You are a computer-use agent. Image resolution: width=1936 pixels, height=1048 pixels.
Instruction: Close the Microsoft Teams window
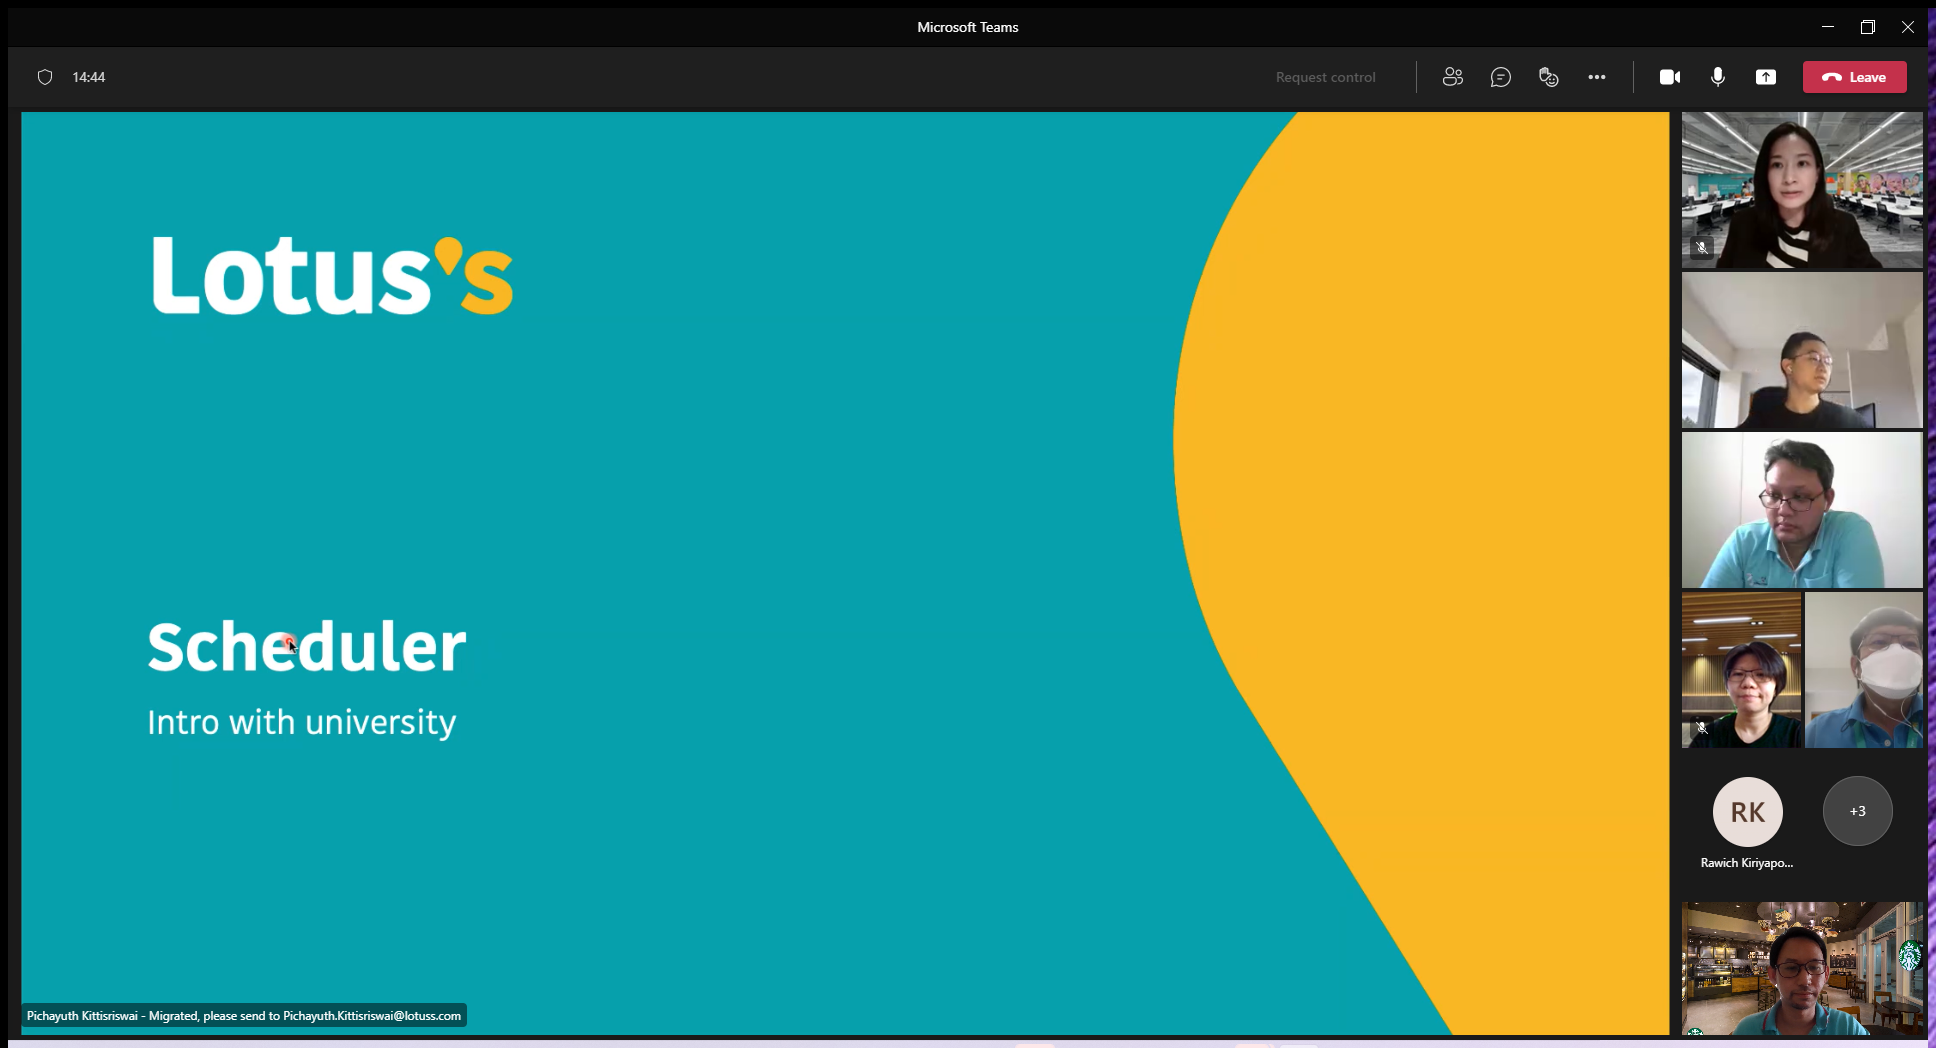[1908, 27]
